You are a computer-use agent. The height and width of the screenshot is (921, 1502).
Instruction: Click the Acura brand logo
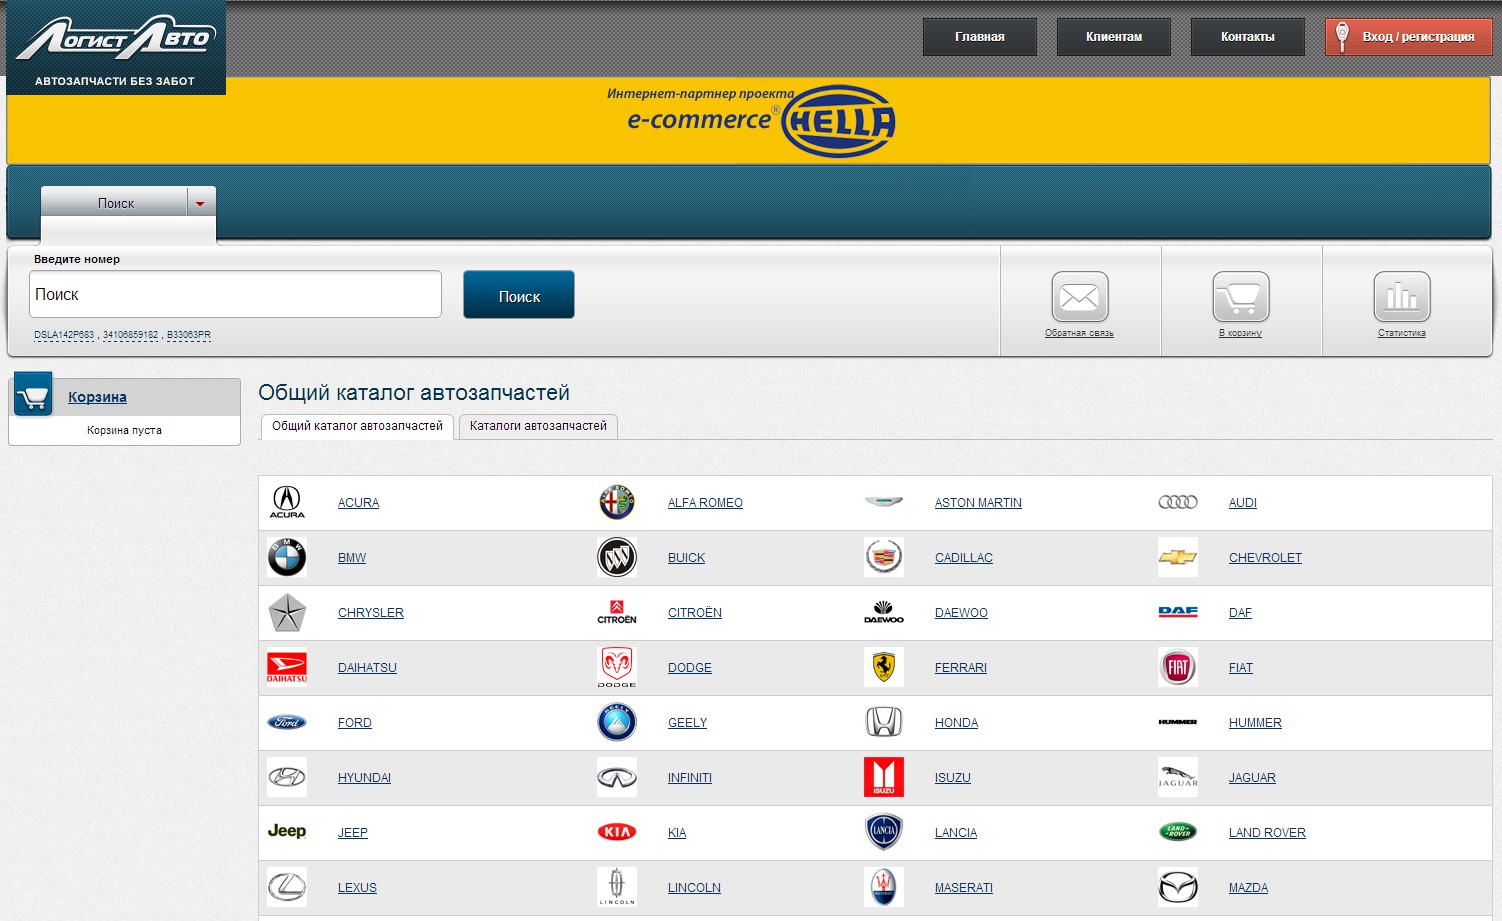point(287,502)
